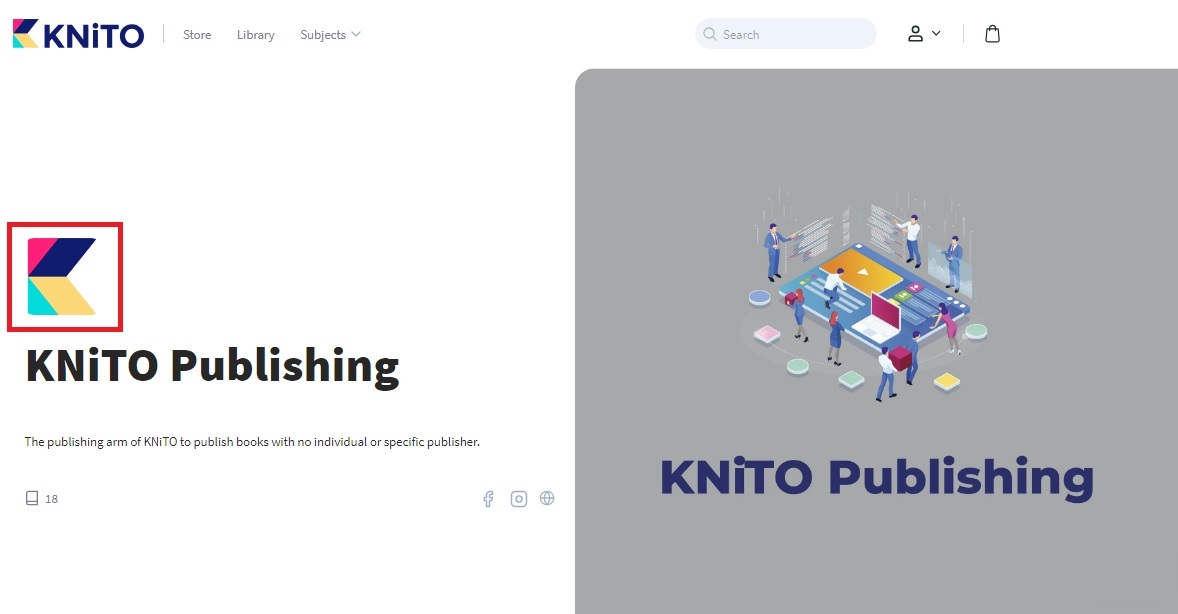1178x614 pixels.
Task: Expand the account menu chevron
Action: pos(937,33)
